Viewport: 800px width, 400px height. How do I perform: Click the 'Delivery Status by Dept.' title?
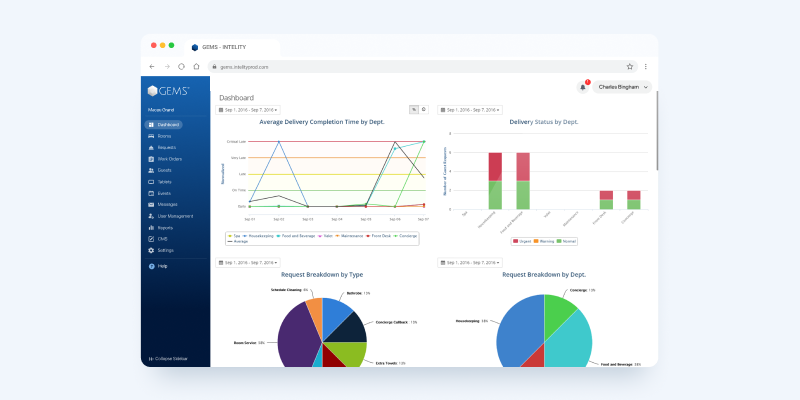[x=544, y=122]
